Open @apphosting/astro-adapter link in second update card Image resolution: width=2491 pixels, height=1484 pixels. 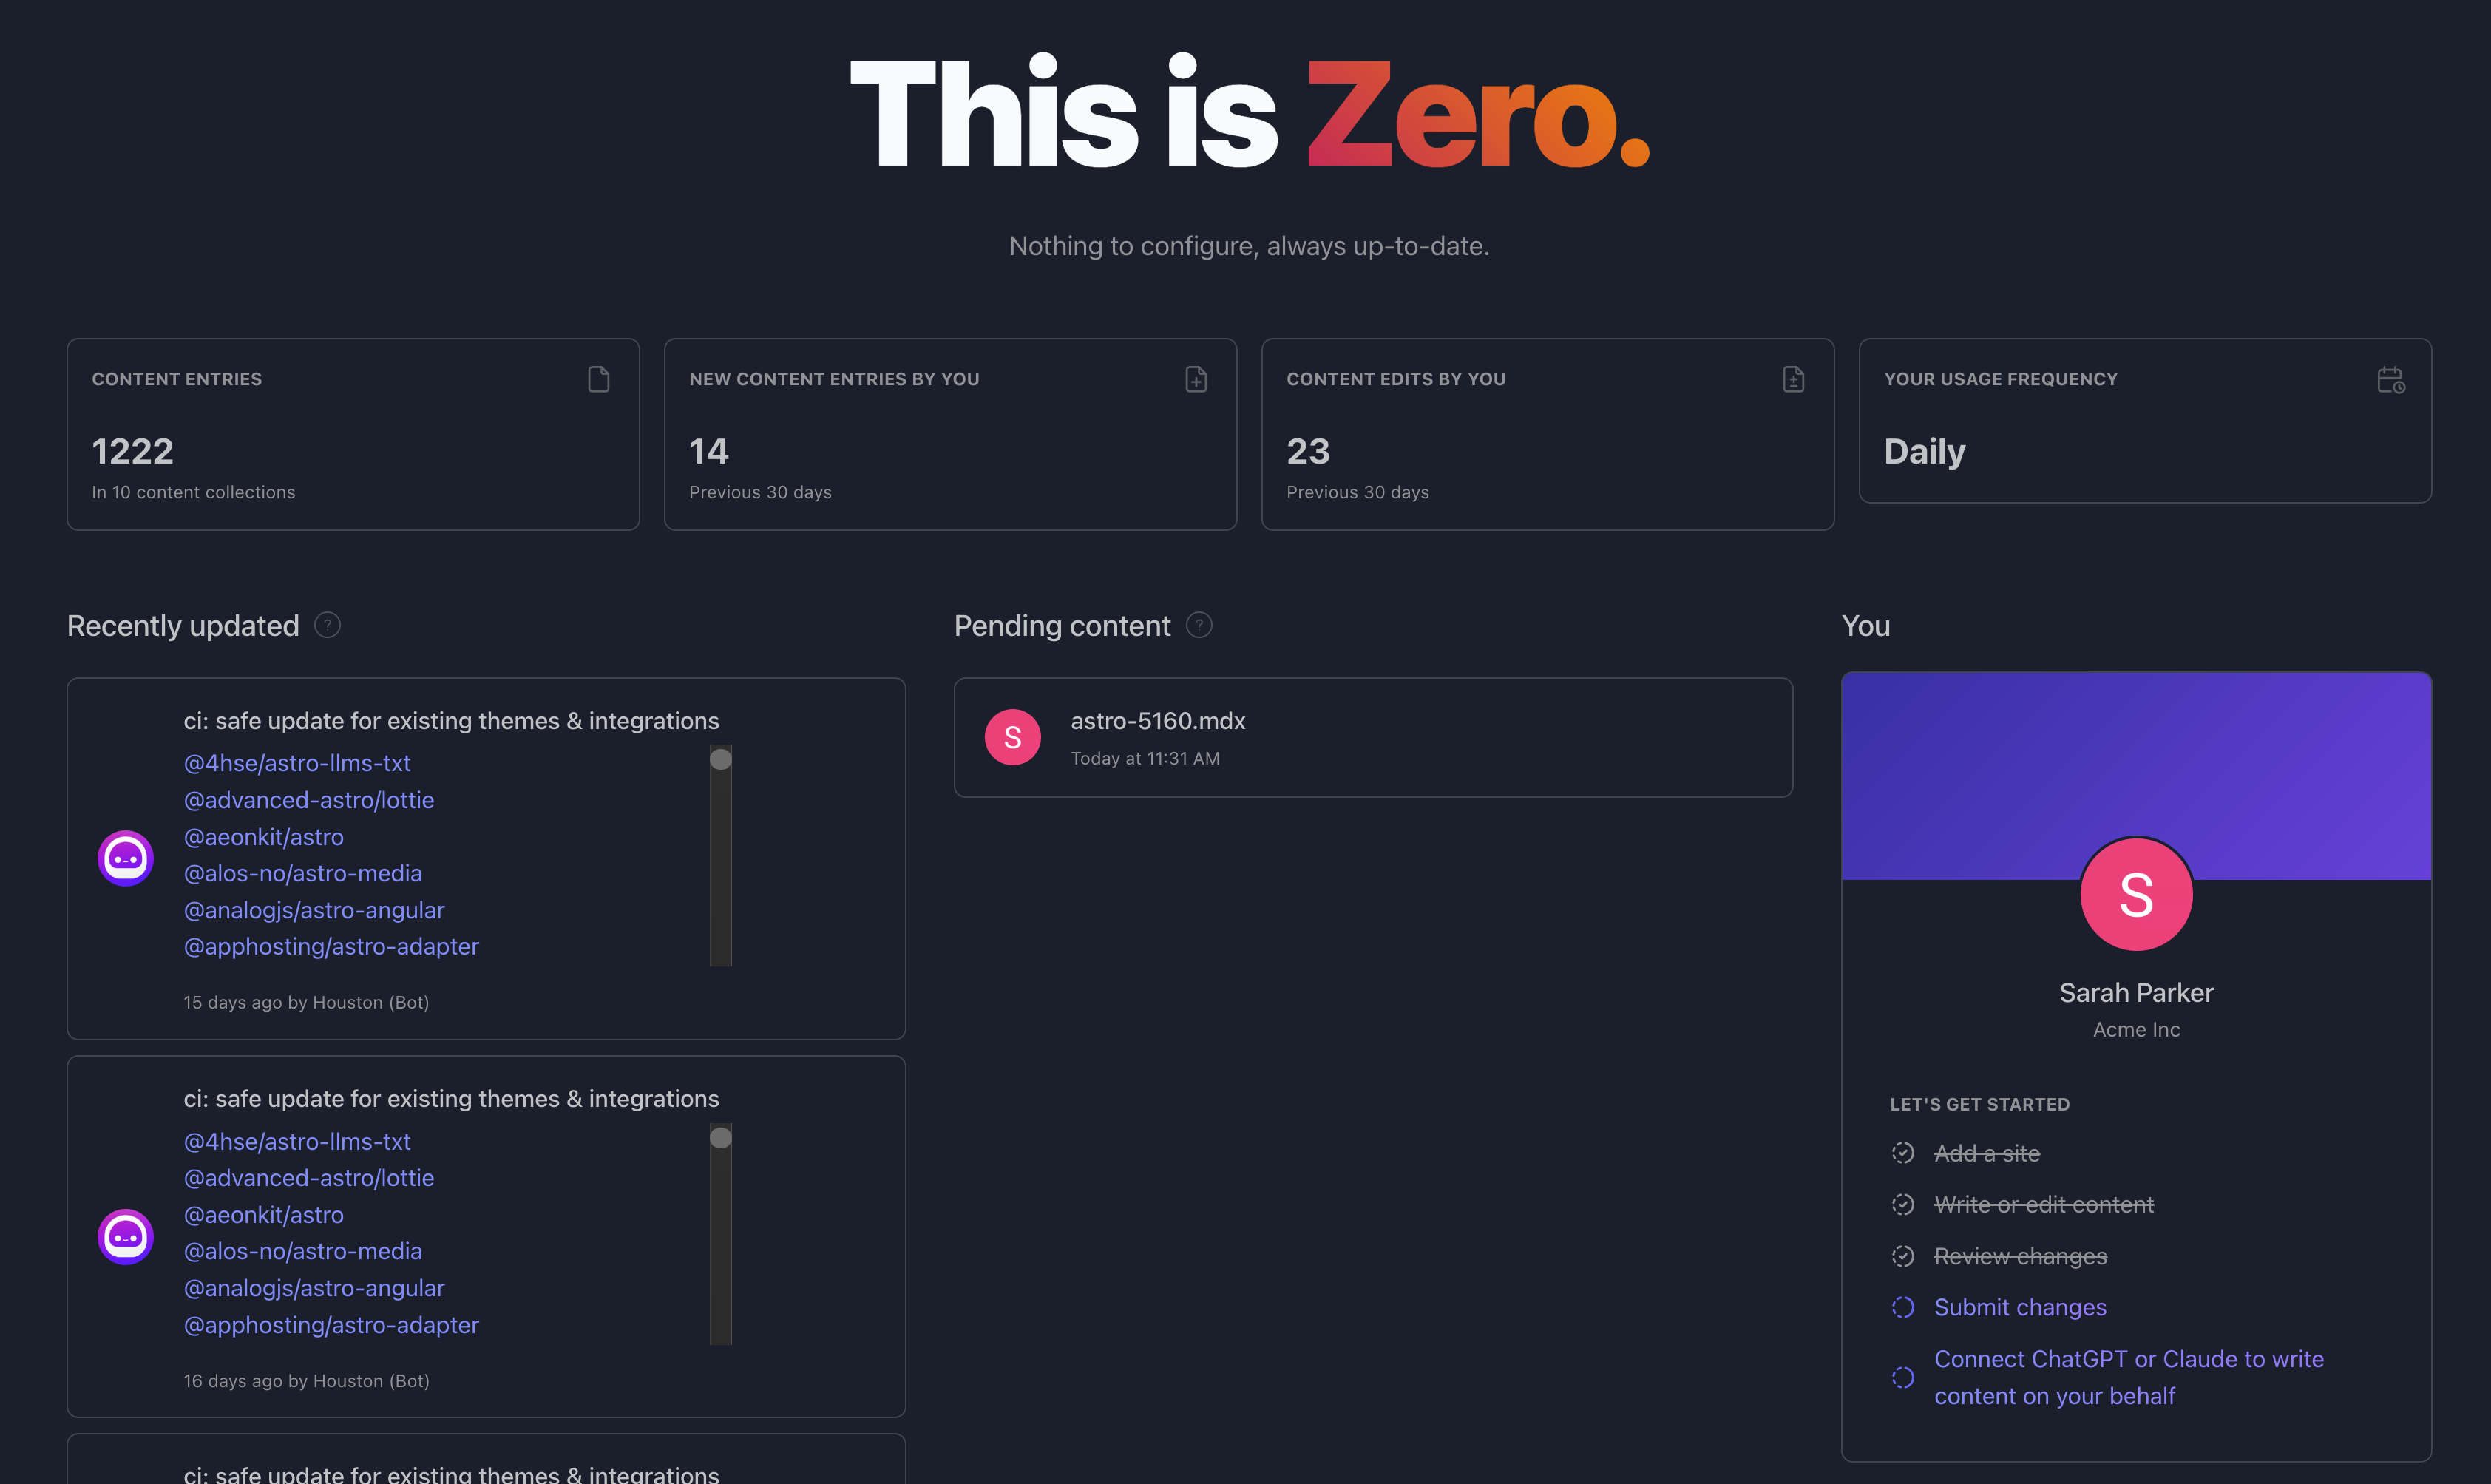(331, 1324)
